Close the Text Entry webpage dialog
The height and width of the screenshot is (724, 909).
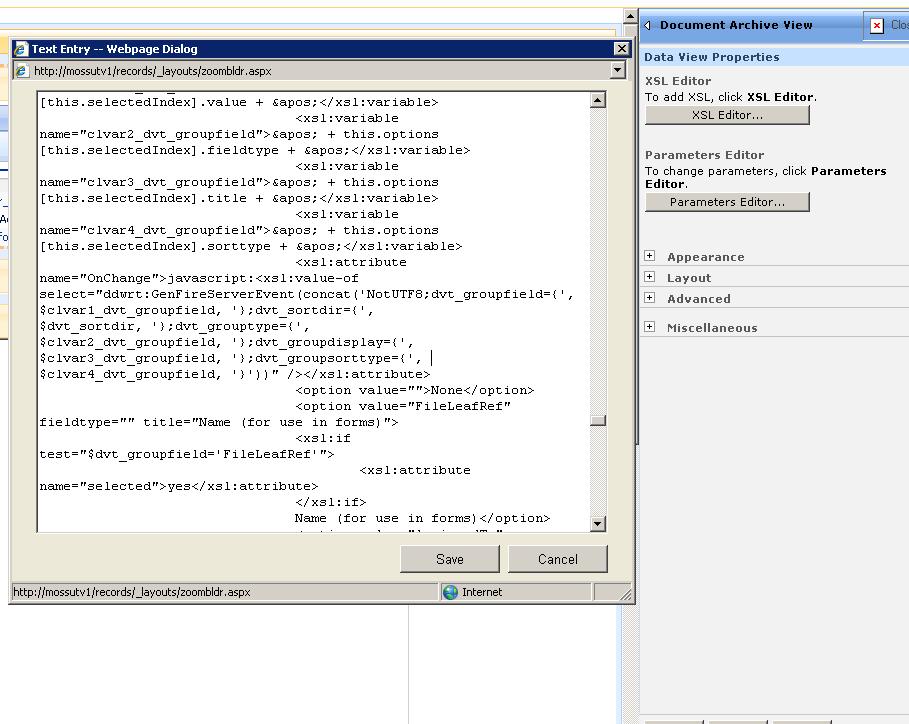click(621, 49)
